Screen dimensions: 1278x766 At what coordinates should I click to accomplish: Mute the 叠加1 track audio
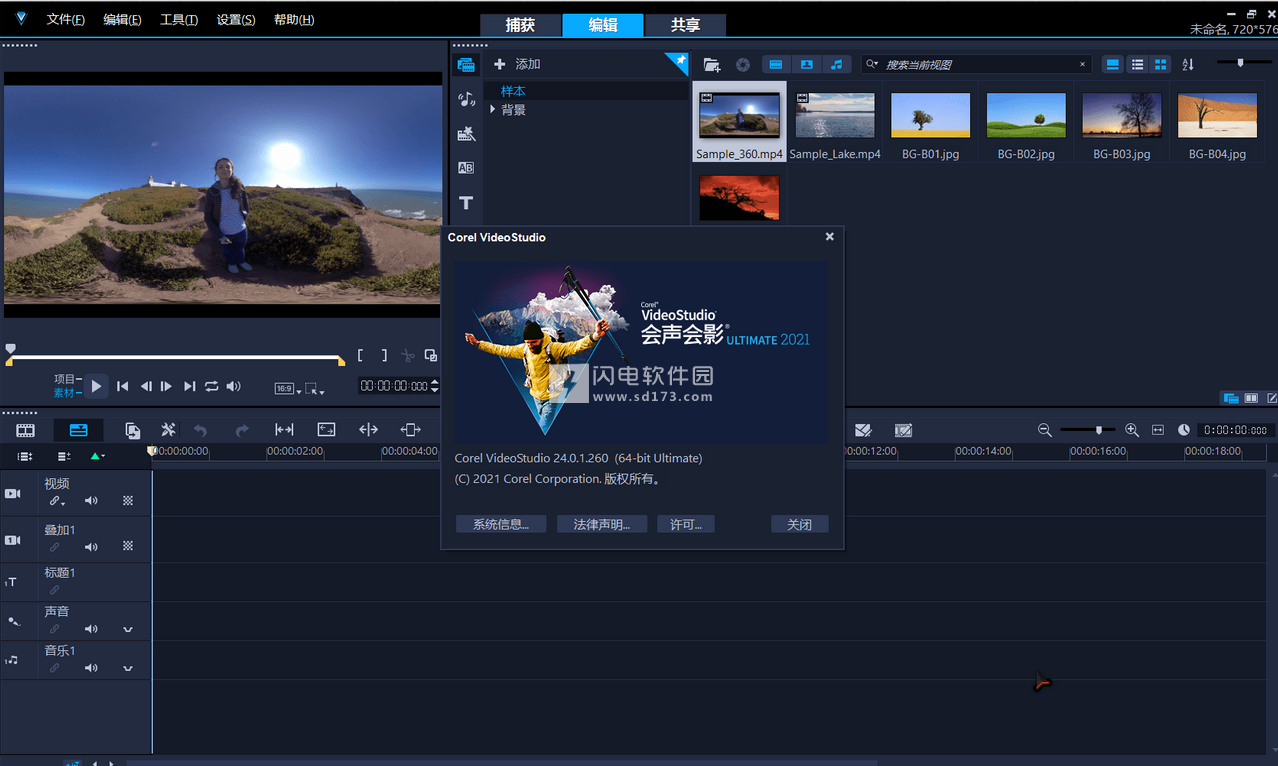(x=91, y=547)
